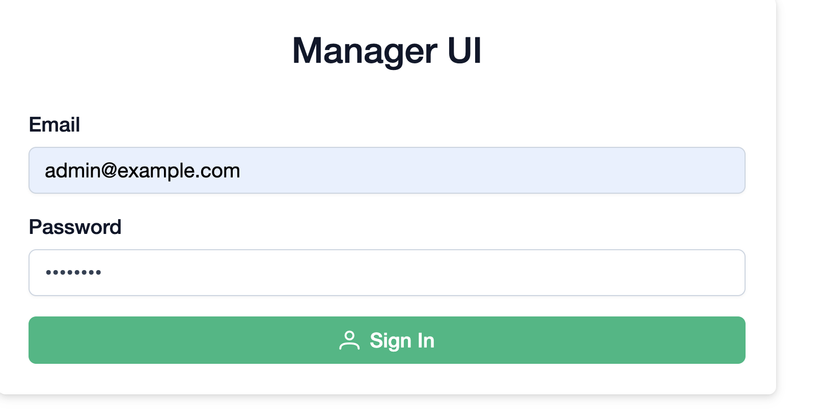
Task: Place cursor after the last password dot
Action: [103, 273]
